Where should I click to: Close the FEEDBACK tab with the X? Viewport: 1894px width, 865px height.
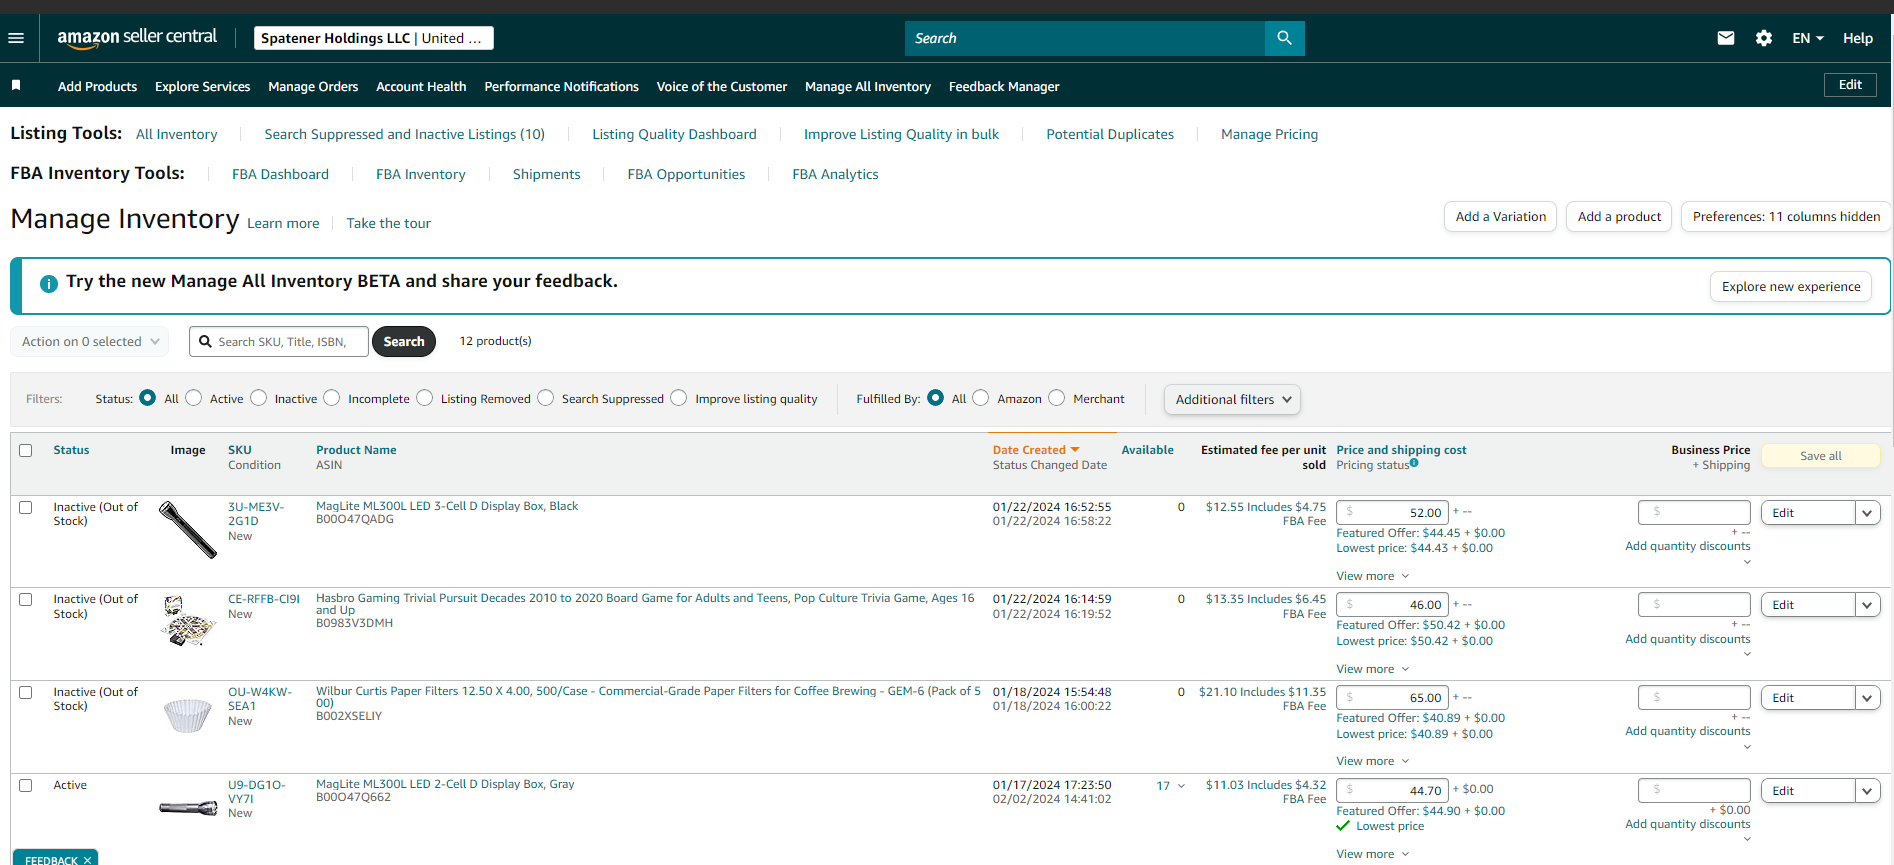[88, 860]
